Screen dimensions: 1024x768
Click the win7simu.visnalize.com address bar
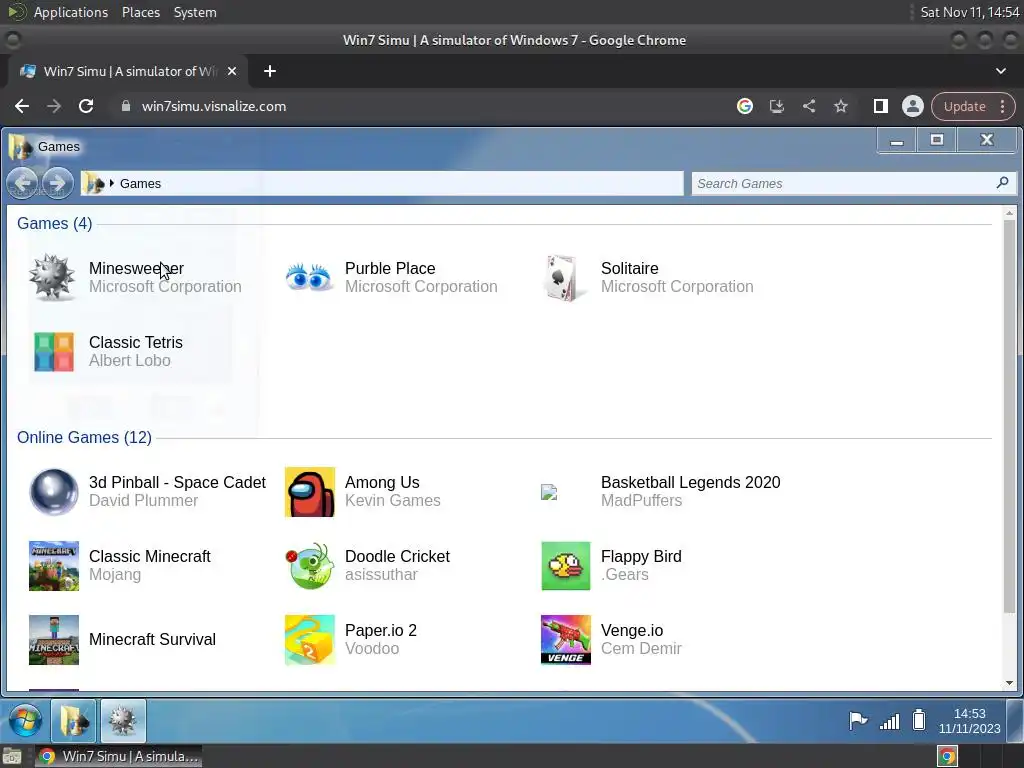(214, 106)
